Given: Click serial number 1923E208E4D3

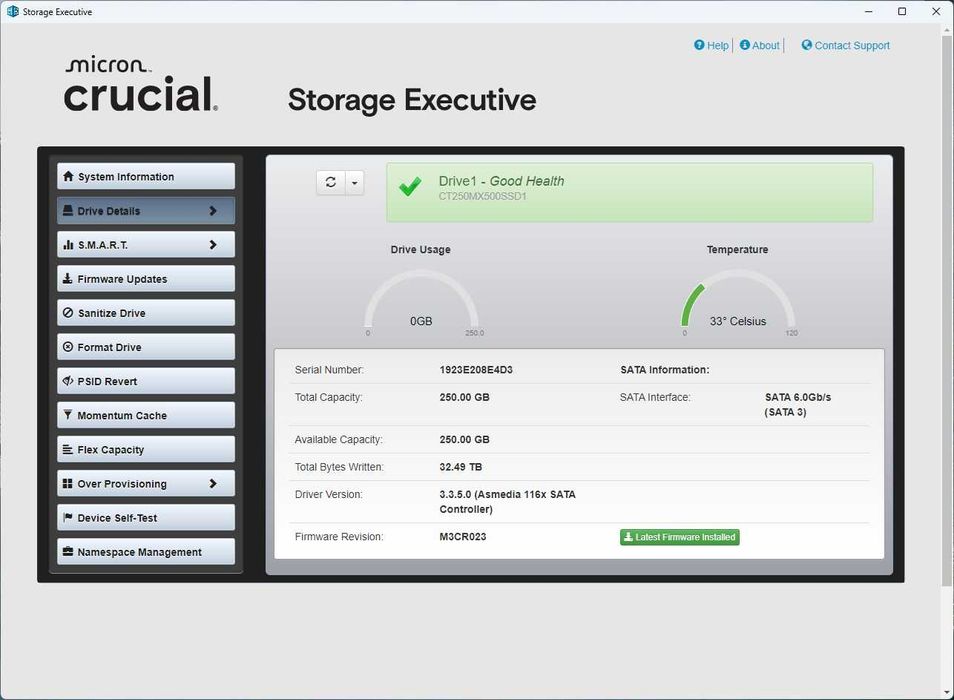Looking at the screenshot, I should point(476,370).
